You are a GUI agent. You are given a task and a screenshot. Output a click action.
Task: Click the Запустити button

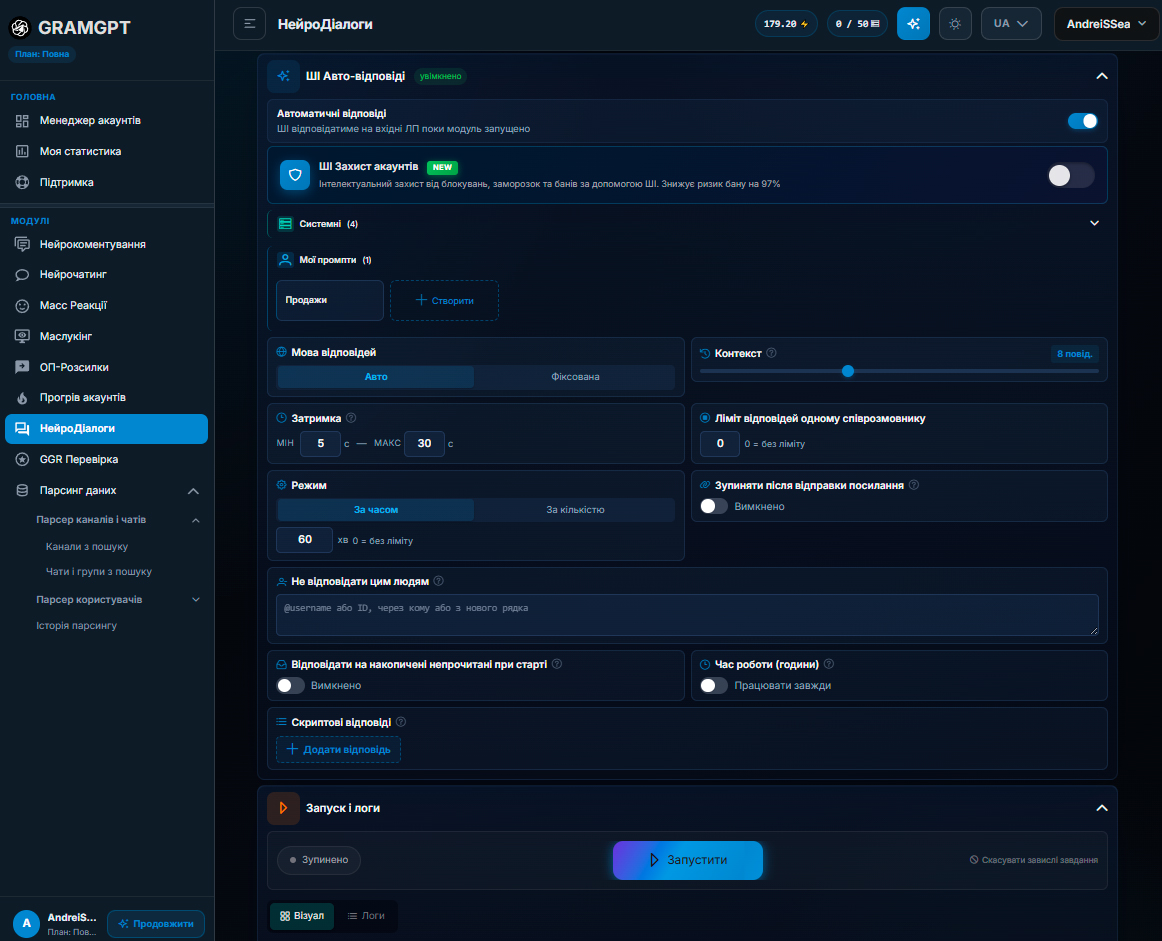(688, 860)
